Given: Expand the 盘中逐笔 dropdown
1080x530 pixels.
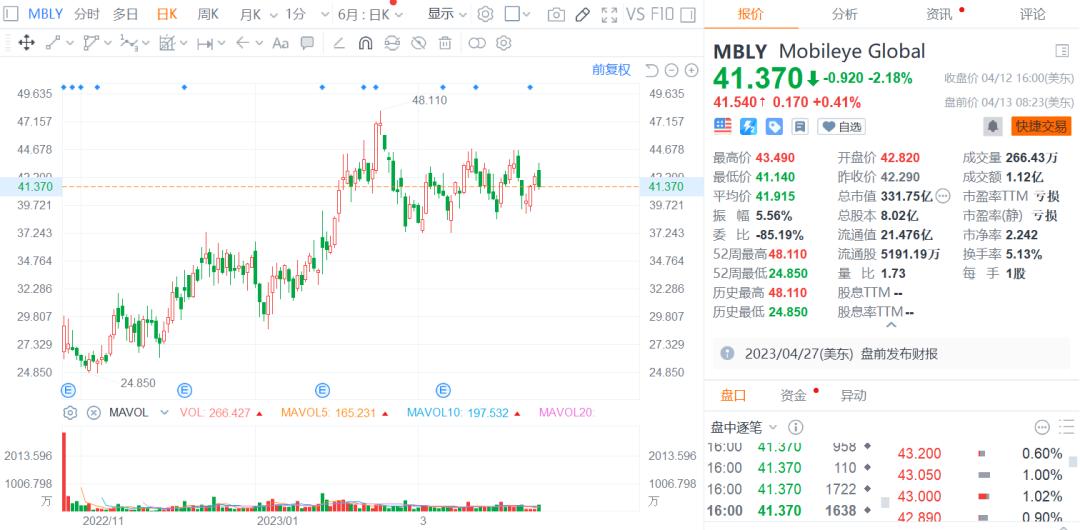Looking at the screenshot, I should coord(773,427).
